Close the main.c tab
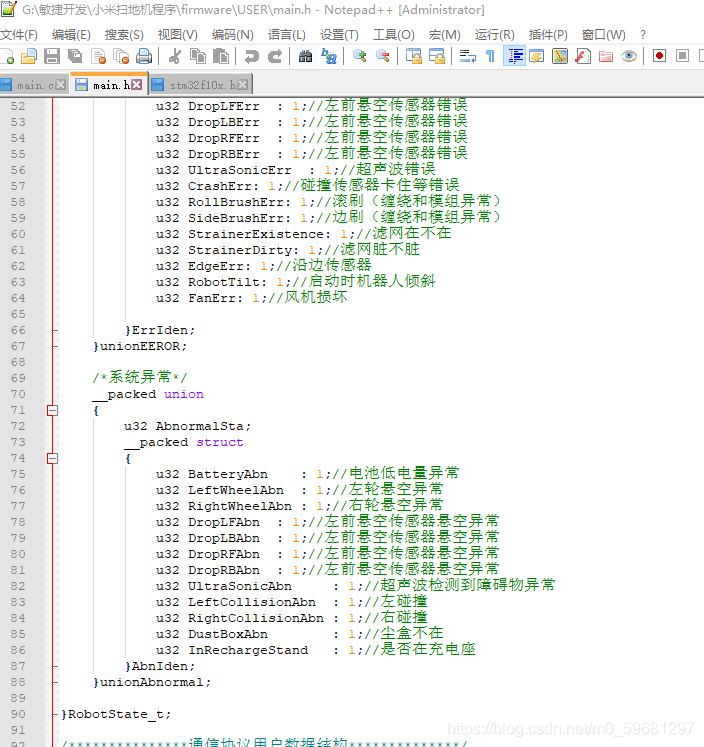Viewport: 704px width, 747px height. click(61, 85)
